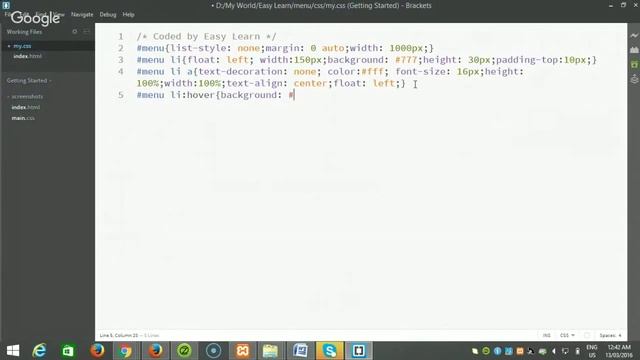
Task: Open first Firefox icon on taskbar
Action: point(97,351)
